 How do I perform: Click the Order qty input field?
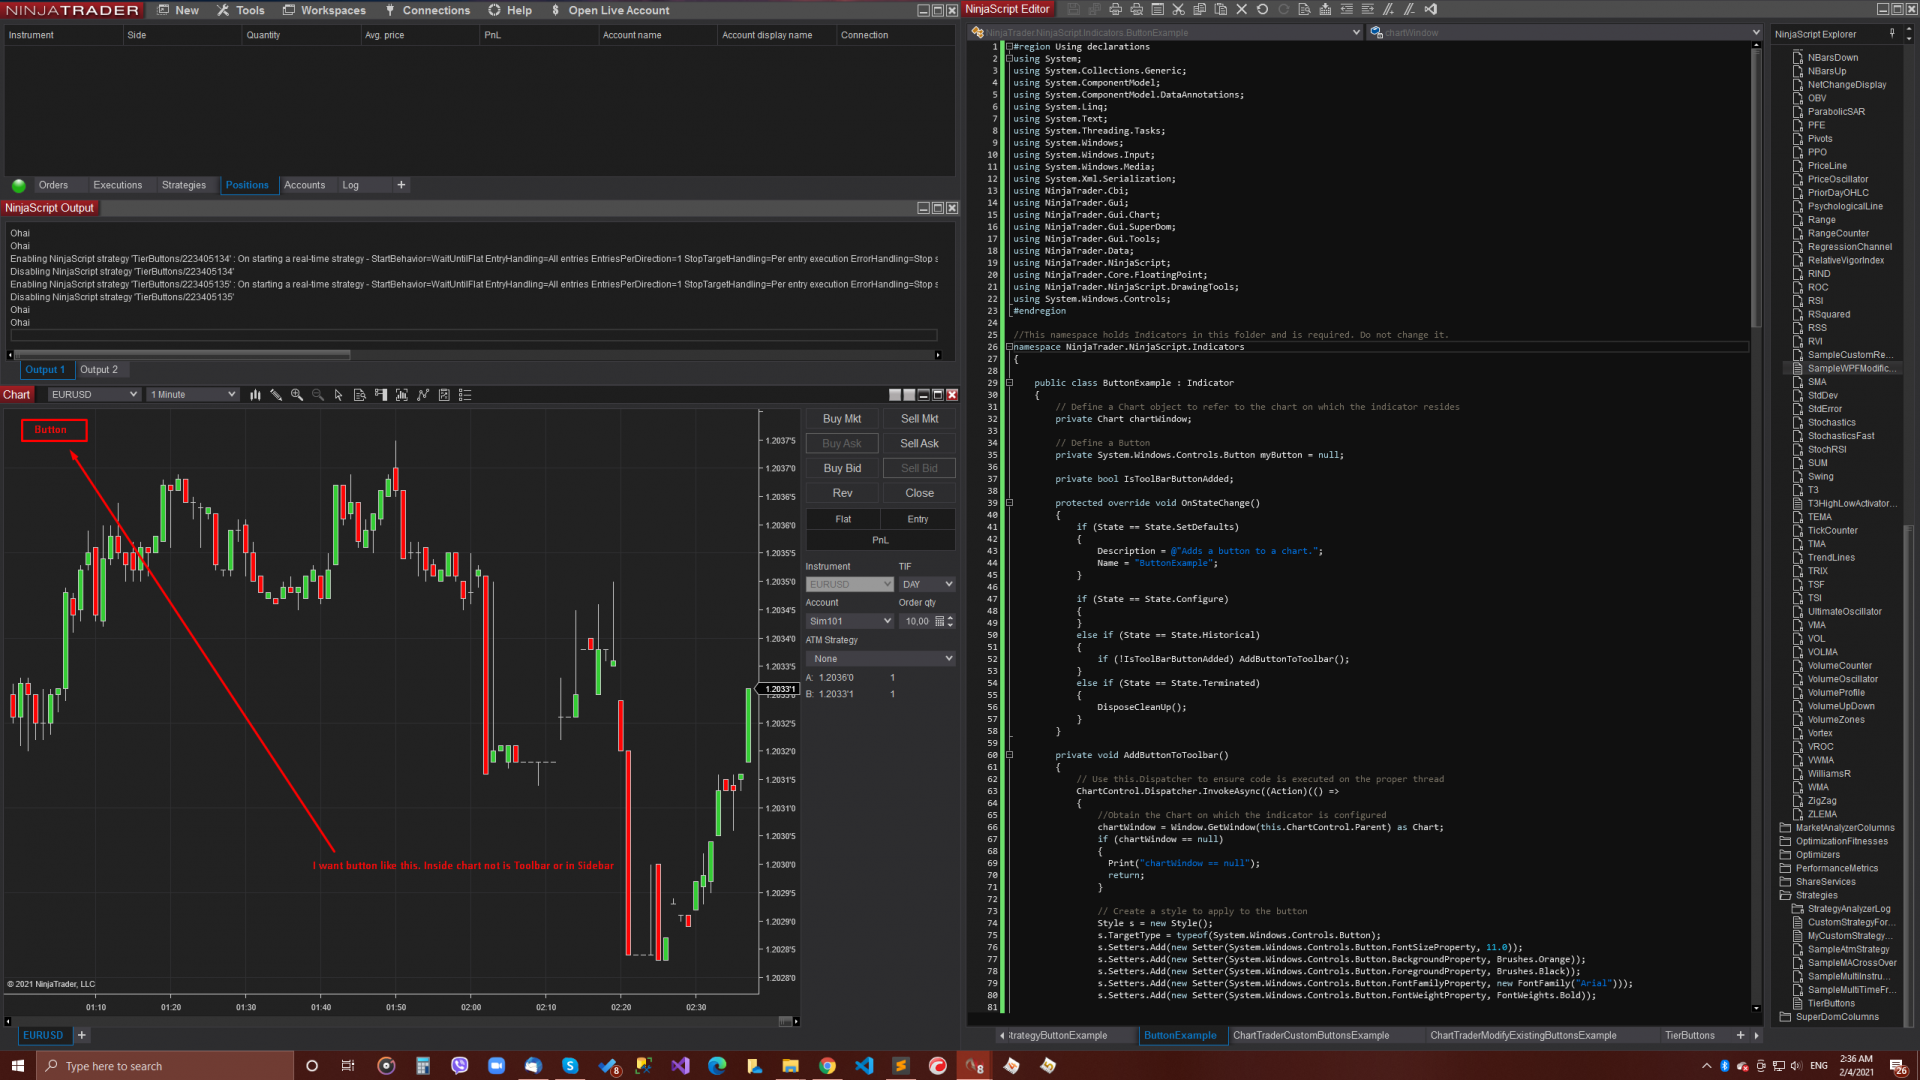(916, 621)
